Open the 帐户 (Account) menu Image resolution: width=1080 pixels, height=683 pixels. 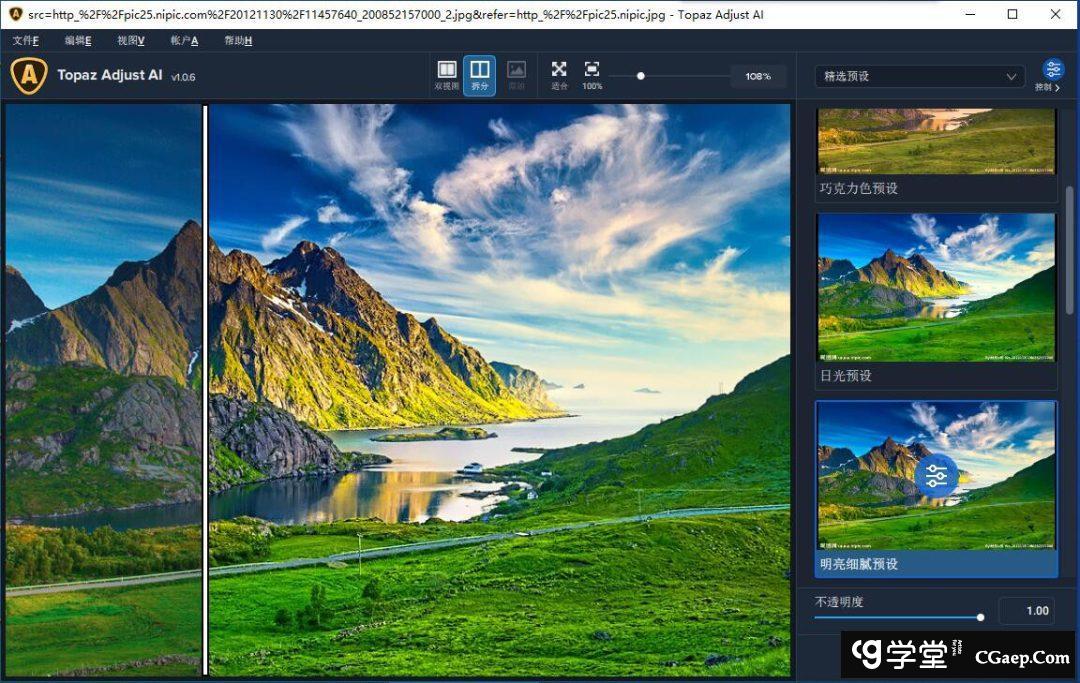[184, 40]
